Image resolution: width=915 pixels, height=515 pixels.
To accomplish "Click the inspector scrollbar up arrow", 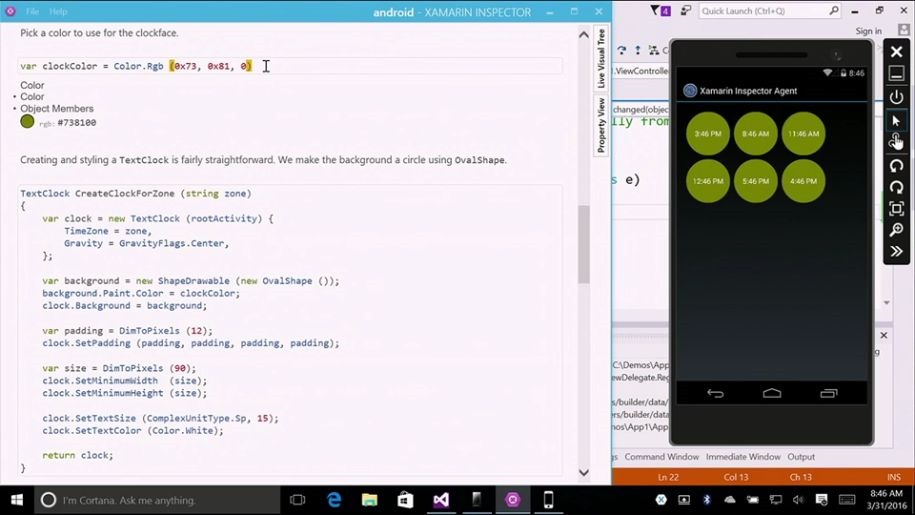I will (584, 34).
